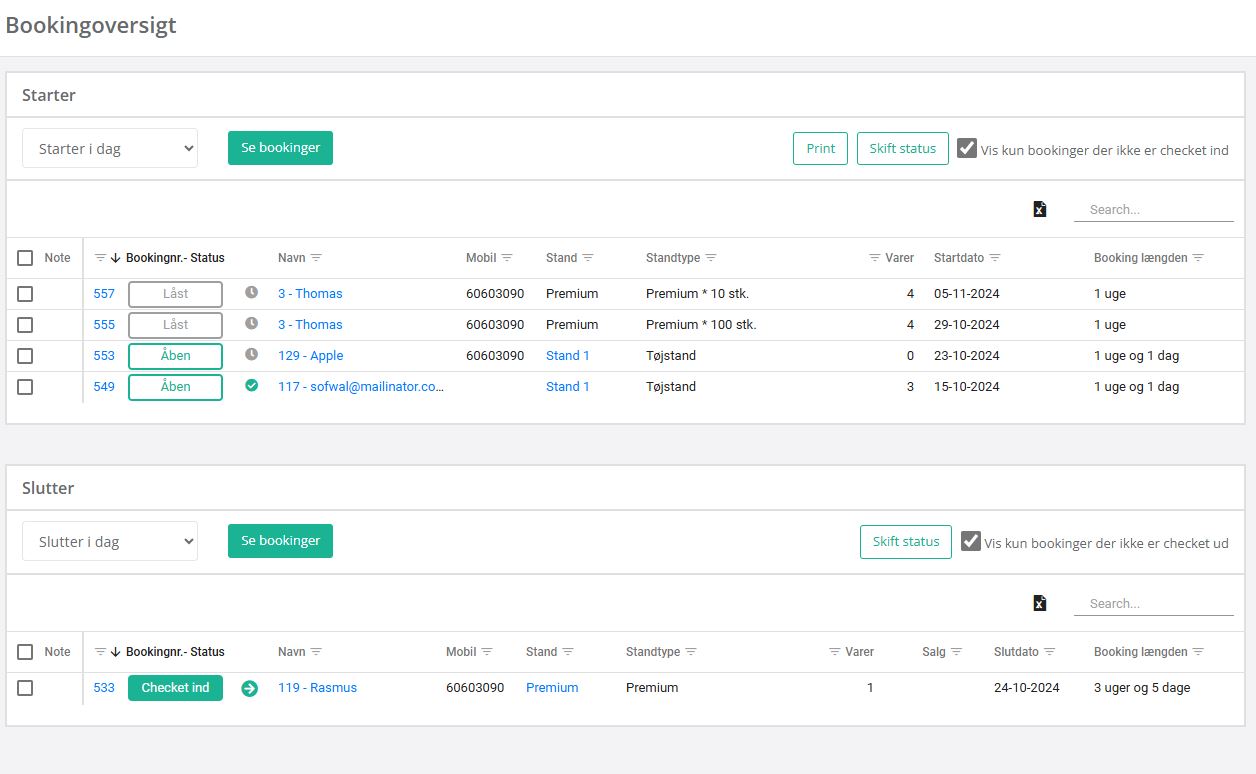
Task: Open filter icon for Navn in Starter
Action: point(316,258)
